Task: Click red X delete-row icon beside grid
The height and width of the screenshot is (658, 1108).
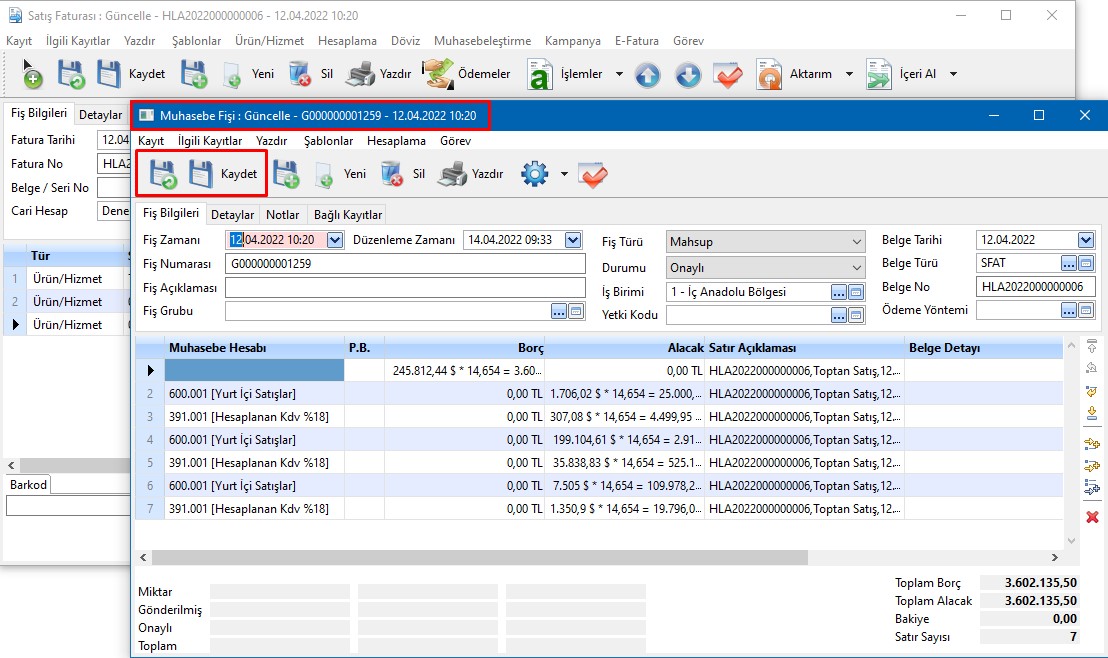Action: click(1092, 517)
